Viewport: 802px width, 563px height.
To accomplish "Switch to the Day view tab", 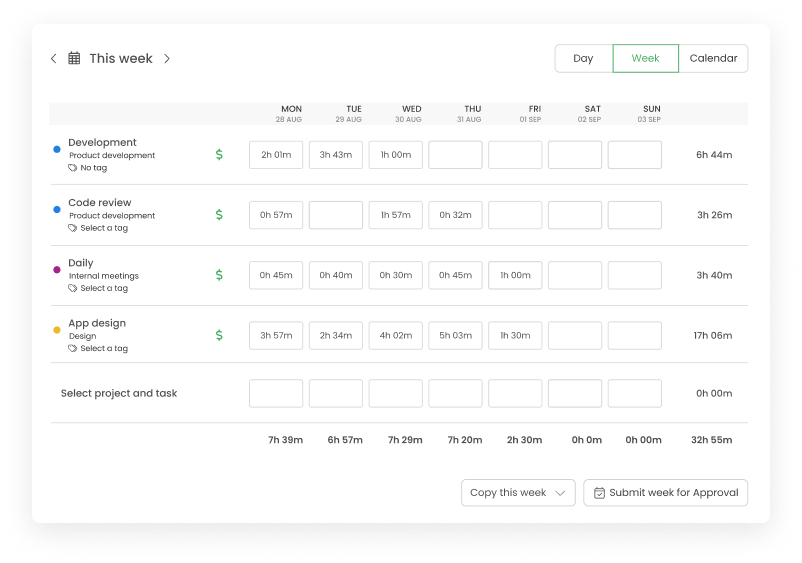I will pyautogui.click(x=584, y=58).
